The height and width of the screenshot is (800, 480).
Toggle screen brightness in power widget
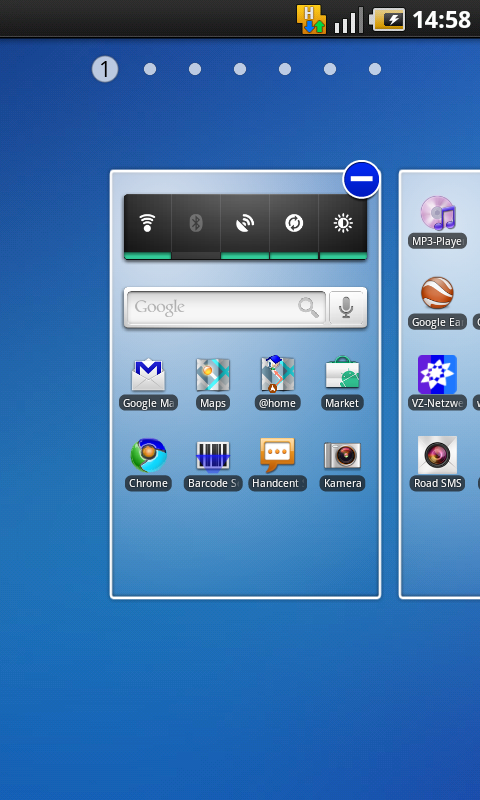[x=343, y=227]
